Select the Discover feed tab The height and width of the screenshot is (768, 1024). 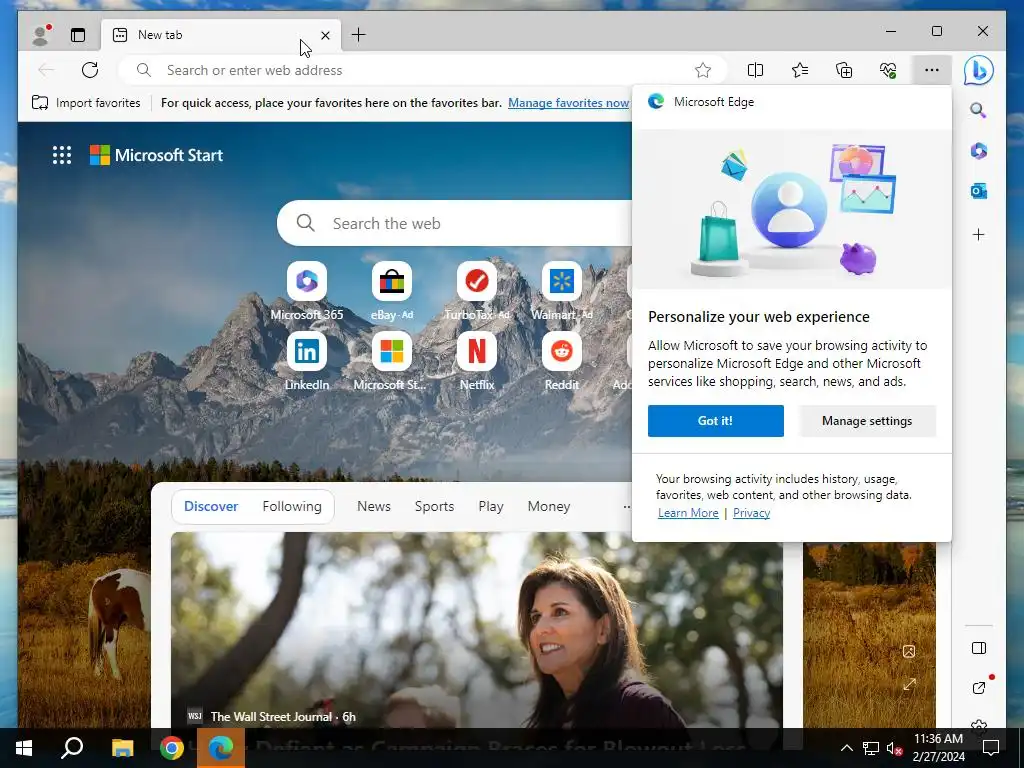211,506
